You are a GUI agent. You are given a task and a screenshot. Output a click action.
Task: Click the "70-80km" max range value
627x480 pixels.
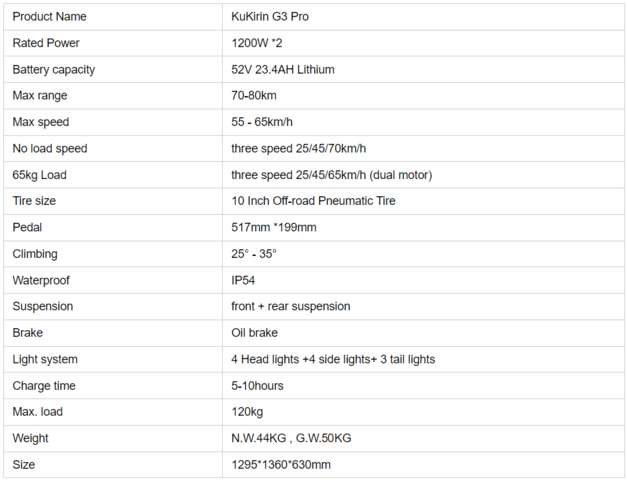pyautogui.click(x=254, y=96)
